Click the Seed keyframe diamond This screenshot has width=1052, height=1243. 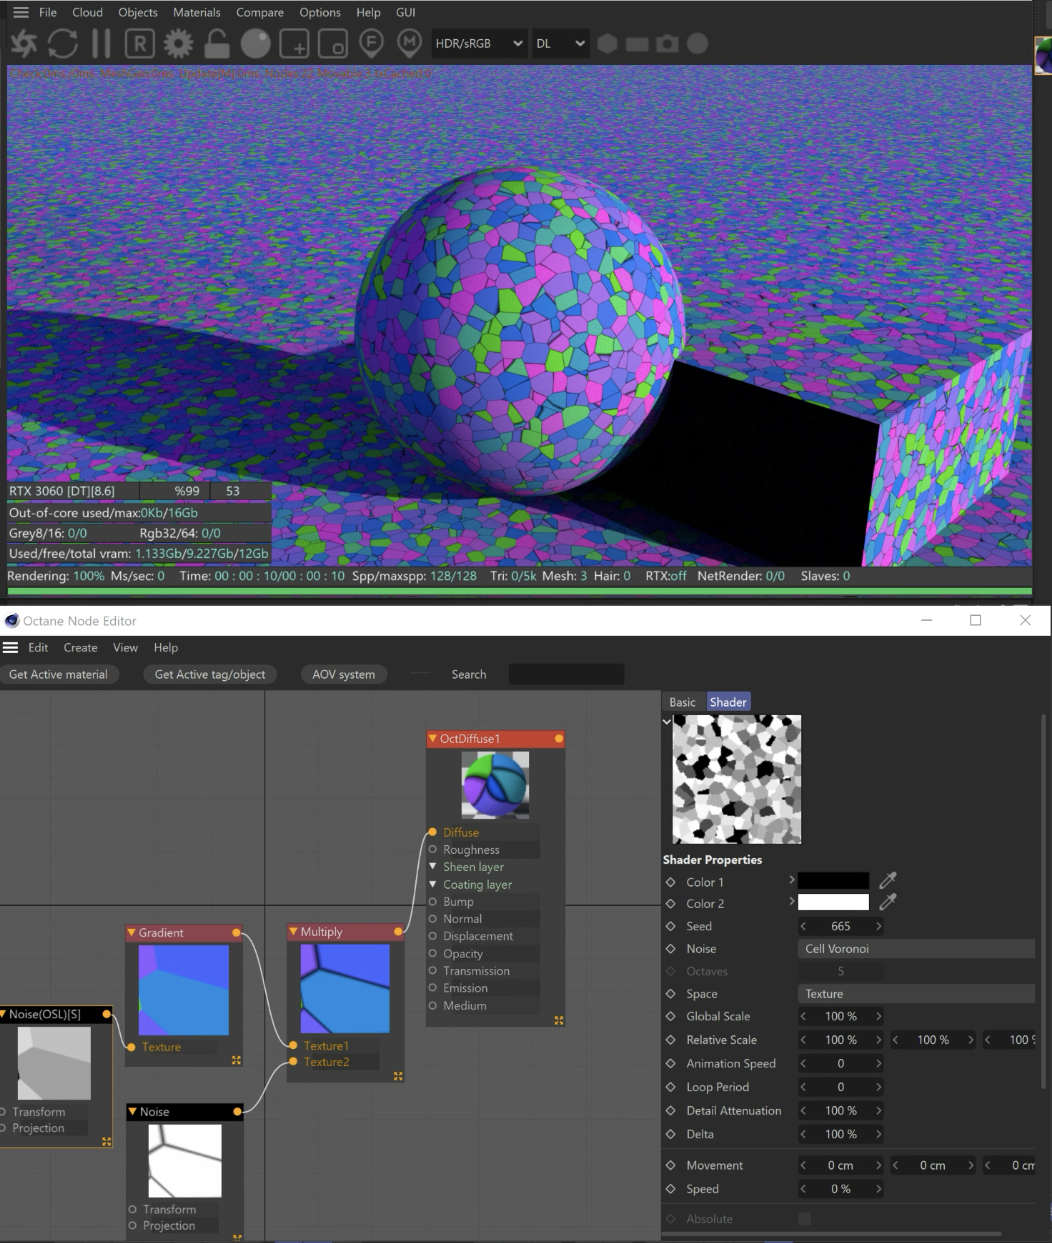click(x=671, y=926)
